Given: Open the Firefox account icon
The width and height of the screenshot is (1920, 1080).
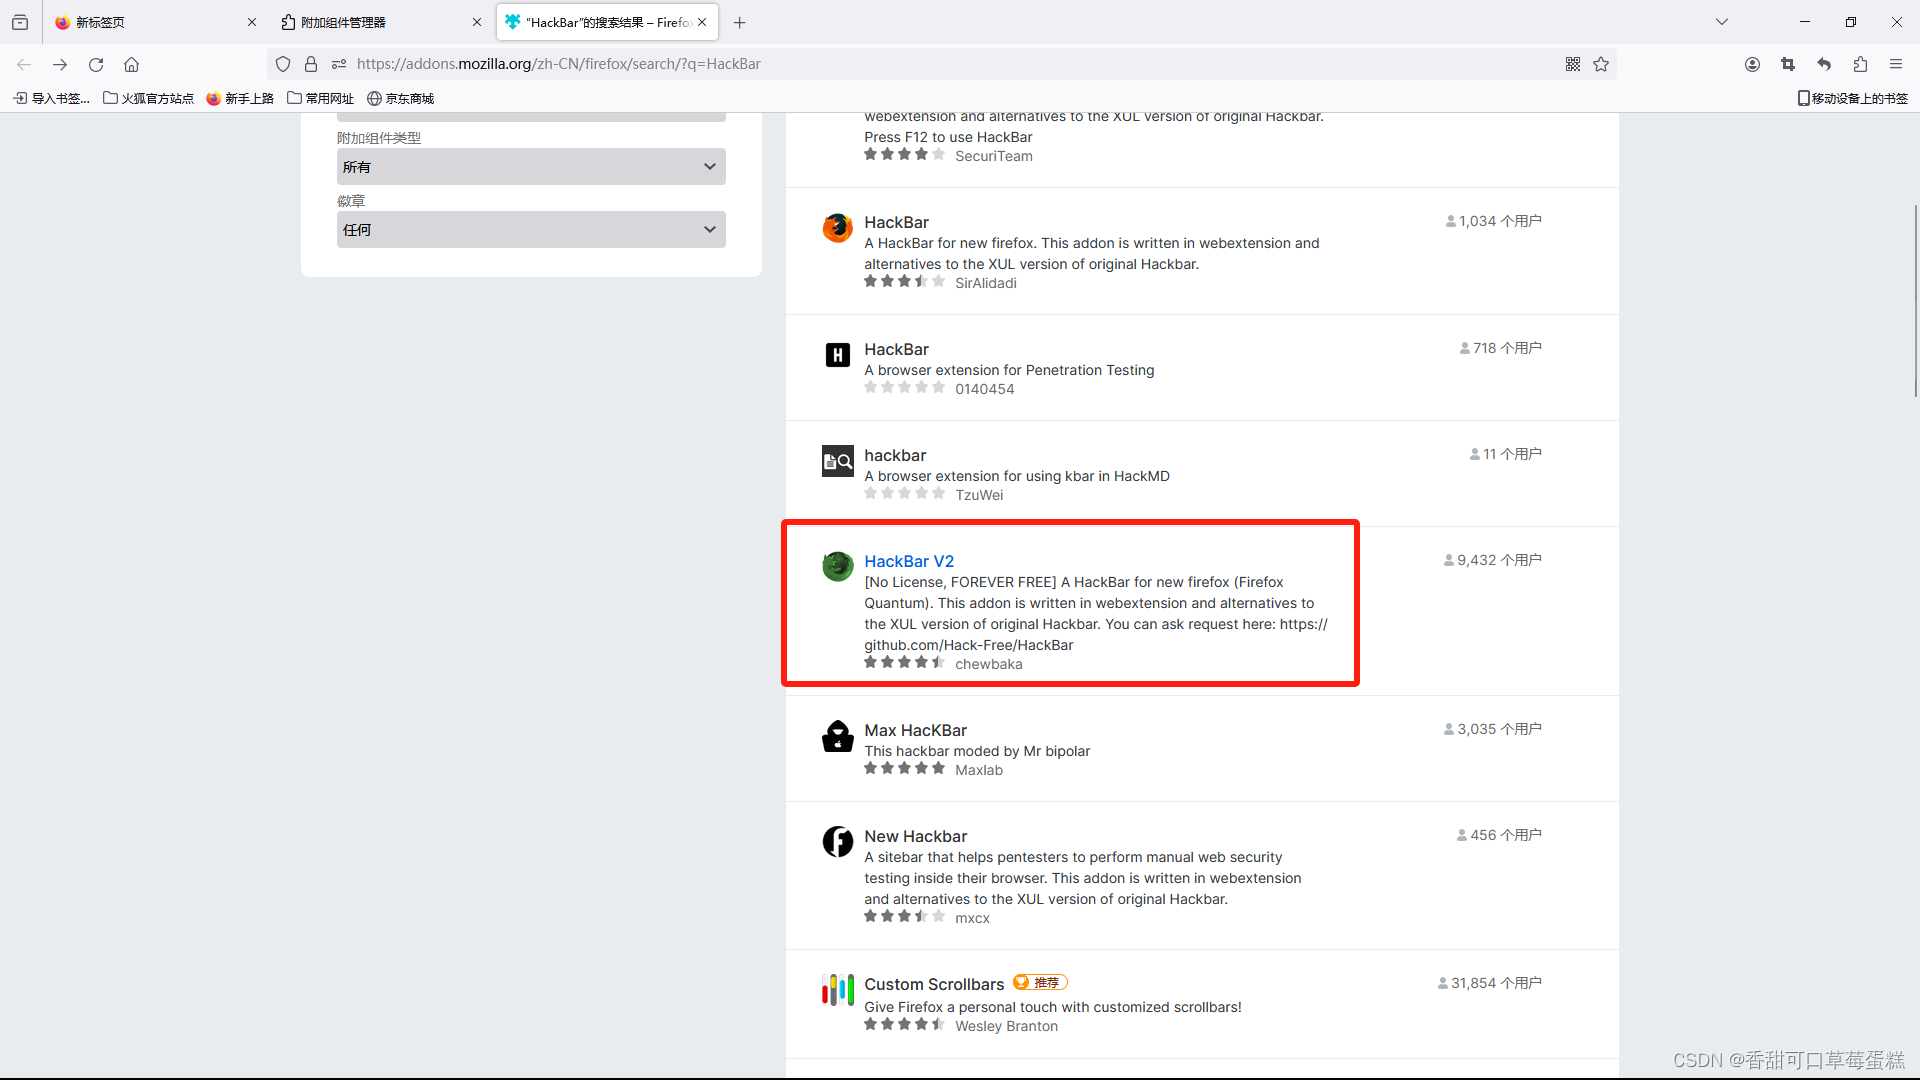Looking at the screenshot, I should tap(1752, 64).
